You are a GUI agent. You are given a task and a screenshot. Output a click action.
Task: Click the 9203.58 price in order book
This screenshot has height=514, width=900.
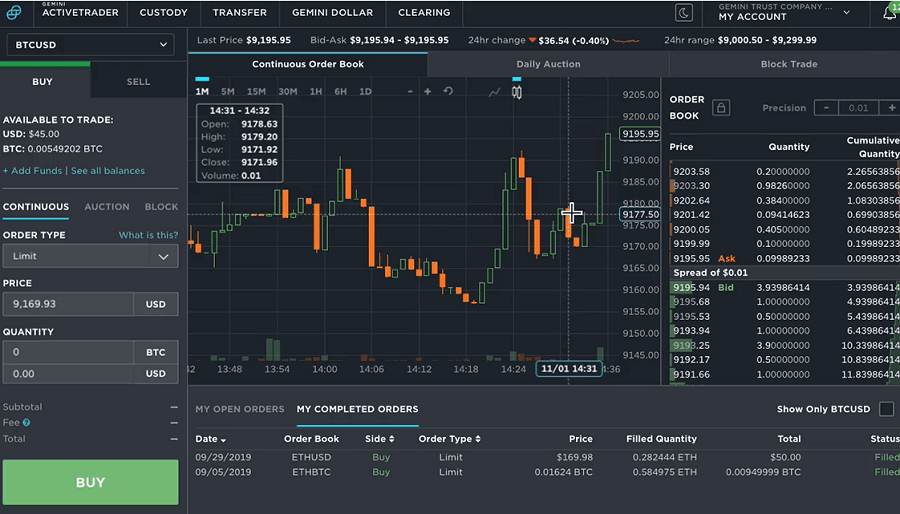click(691, 172)
